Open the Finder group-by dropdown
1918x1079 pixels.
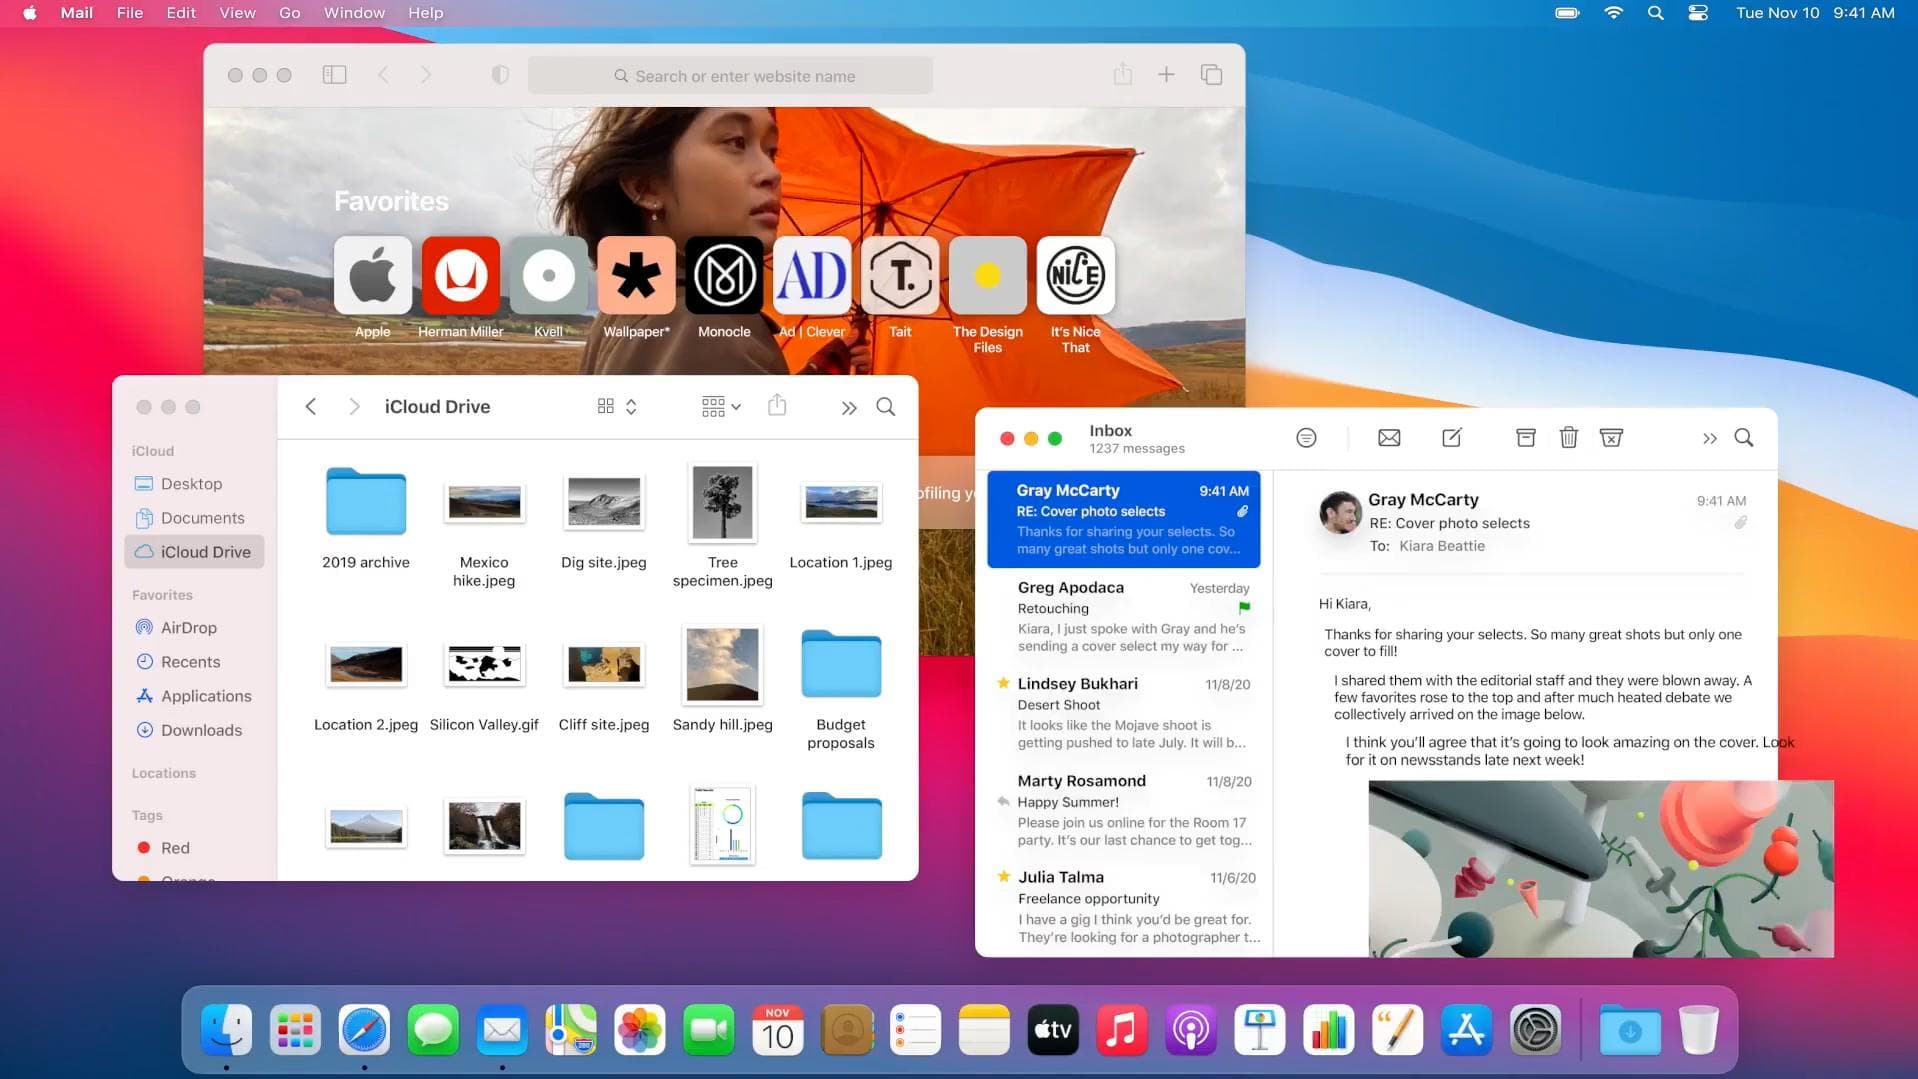point(720,407)
